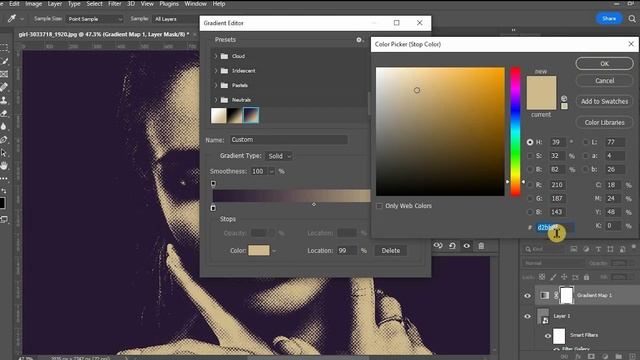
Task: Click the blue Share button
Action: click(x=609, y=19)
